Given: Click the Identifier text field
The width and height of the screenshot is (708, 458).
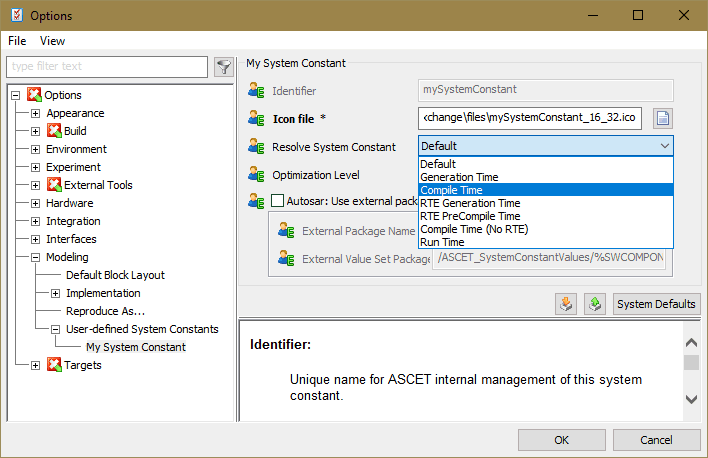Looking at the screenshot, I should coord(546,90).
